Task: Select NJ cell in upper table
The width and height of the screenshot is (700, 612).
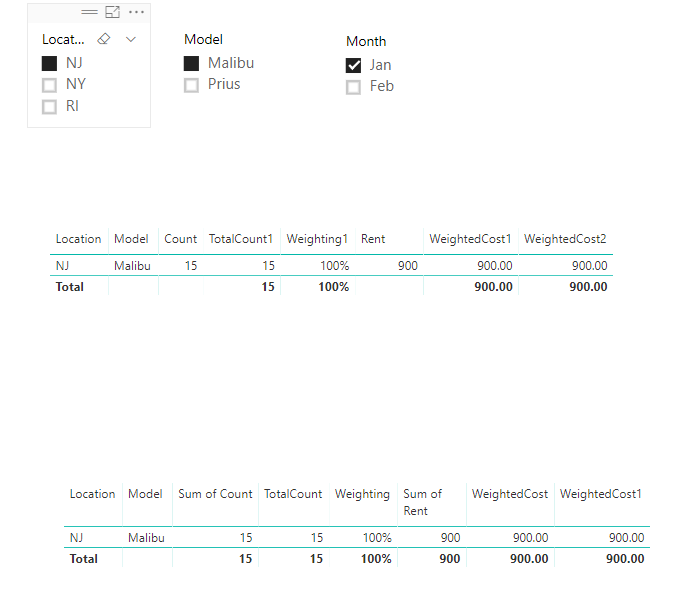Action: coord(62,266)
